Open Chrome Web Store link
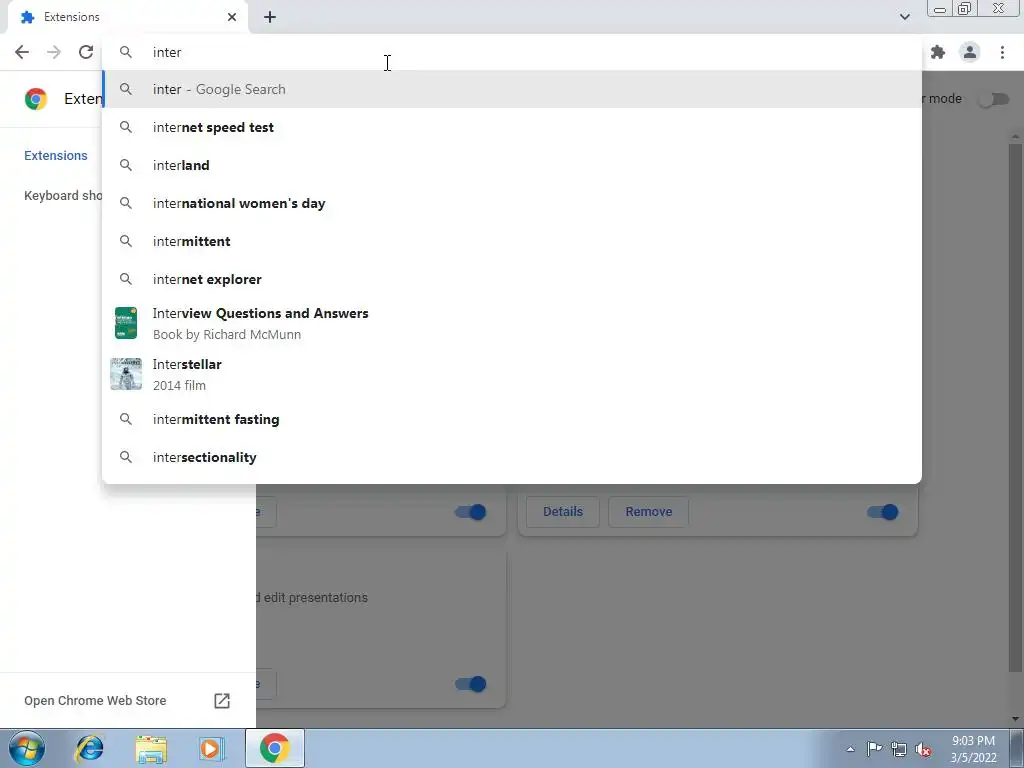The width and height of the screenshot is (1024, 768). [x=95, y=700]
